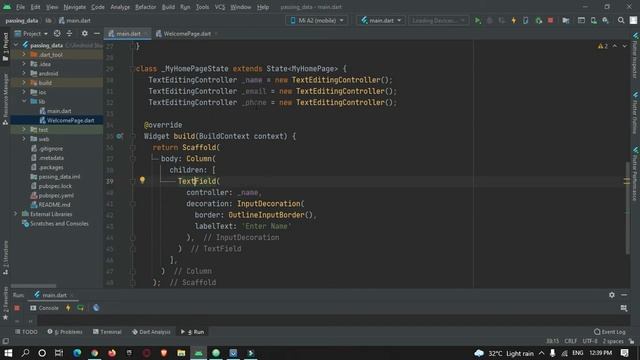Collapse the lib folder
Screen dimensions: 640x360
pos(24,101)
